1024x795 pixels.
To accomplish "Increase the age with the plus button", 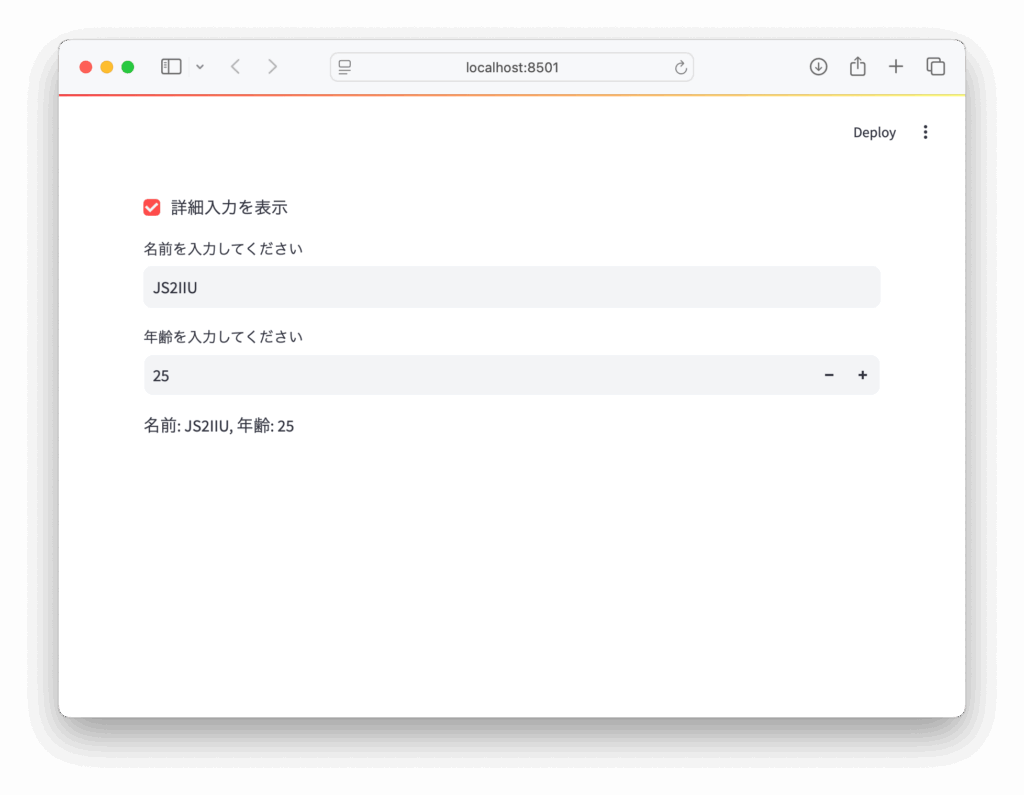I will (862, 375).
